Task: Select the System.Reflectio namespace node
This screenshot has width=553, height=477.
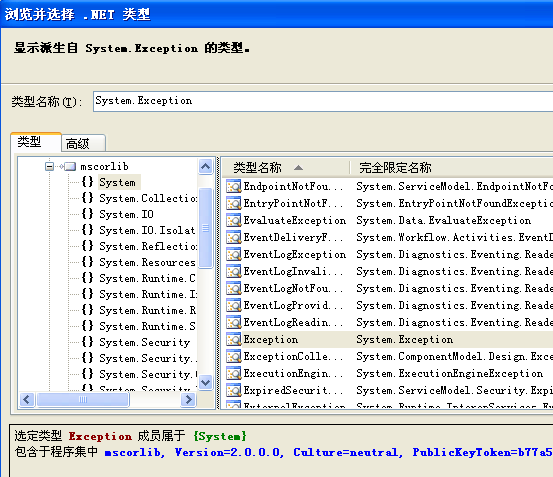Action: (148, 246)
